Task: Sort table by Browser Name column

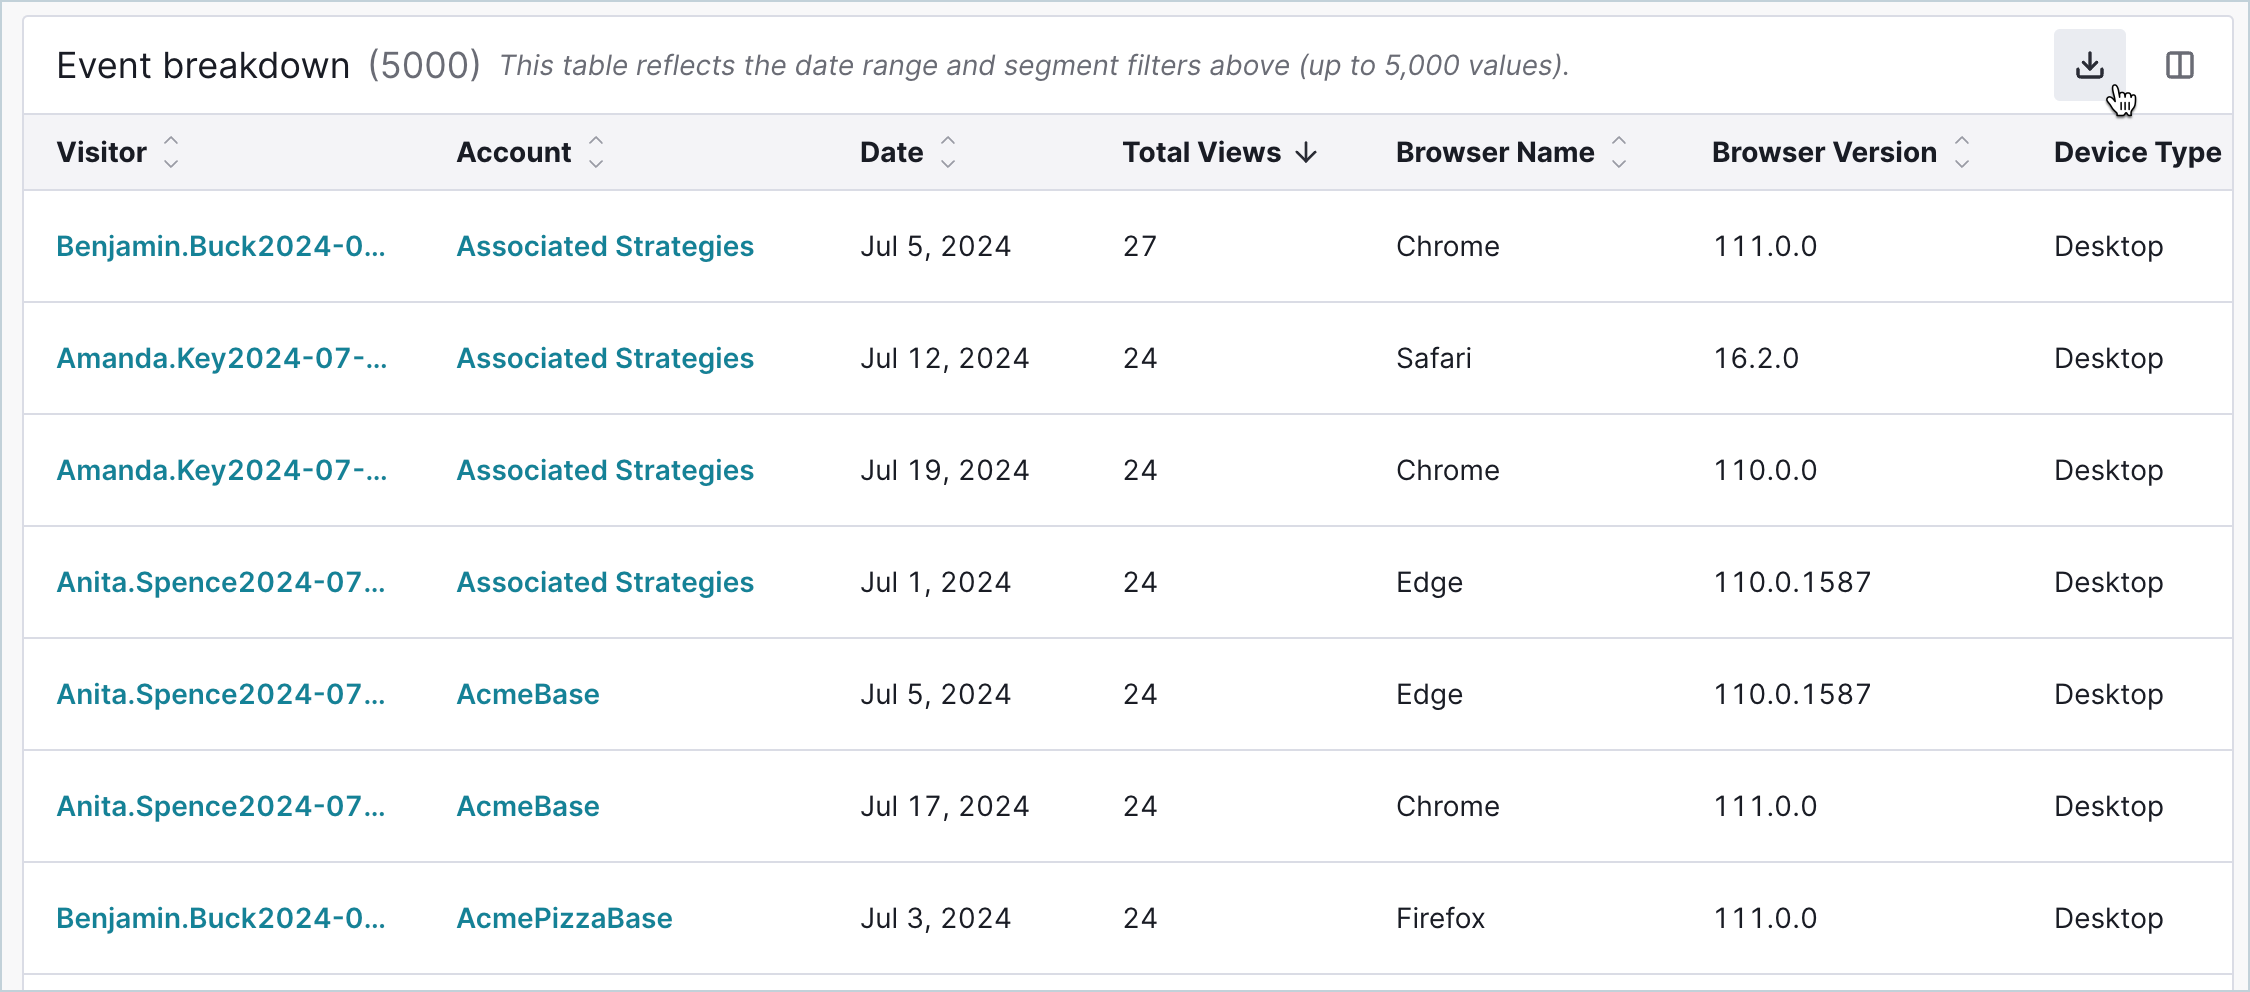Action: (1619, 152)
